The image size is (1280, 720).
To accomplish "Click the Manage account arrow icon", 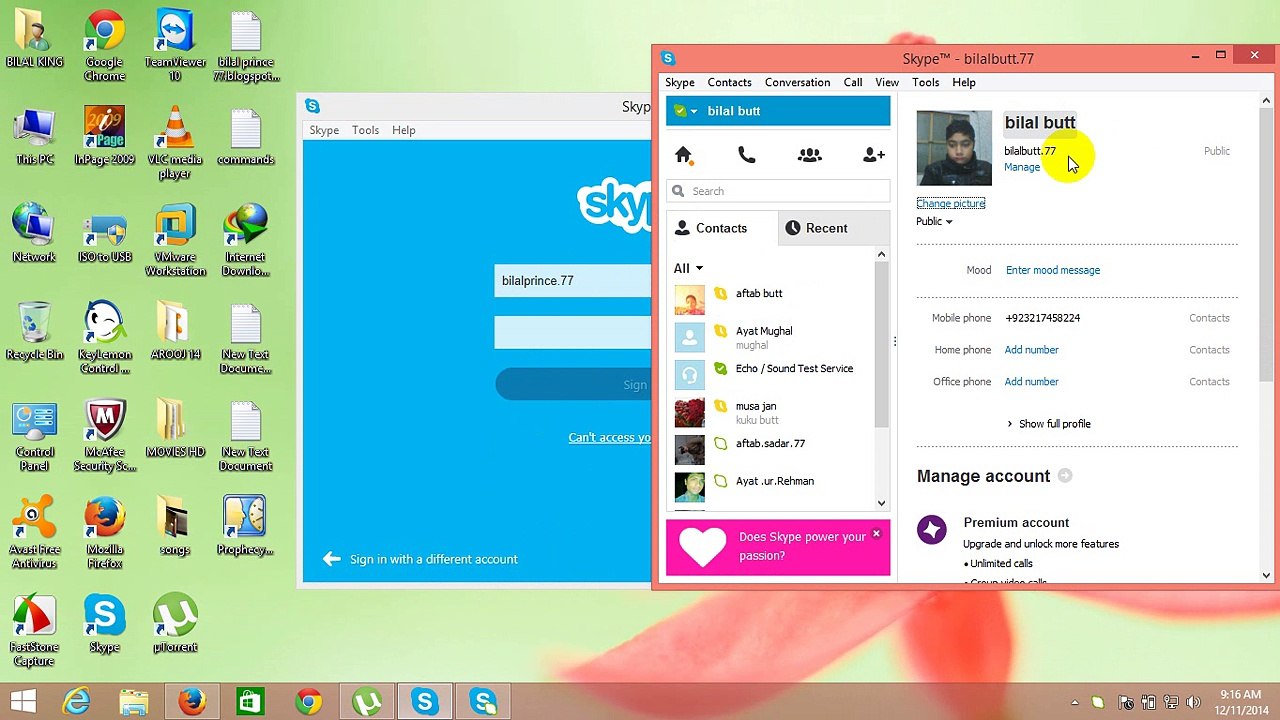I will [x=1065, y=476].
